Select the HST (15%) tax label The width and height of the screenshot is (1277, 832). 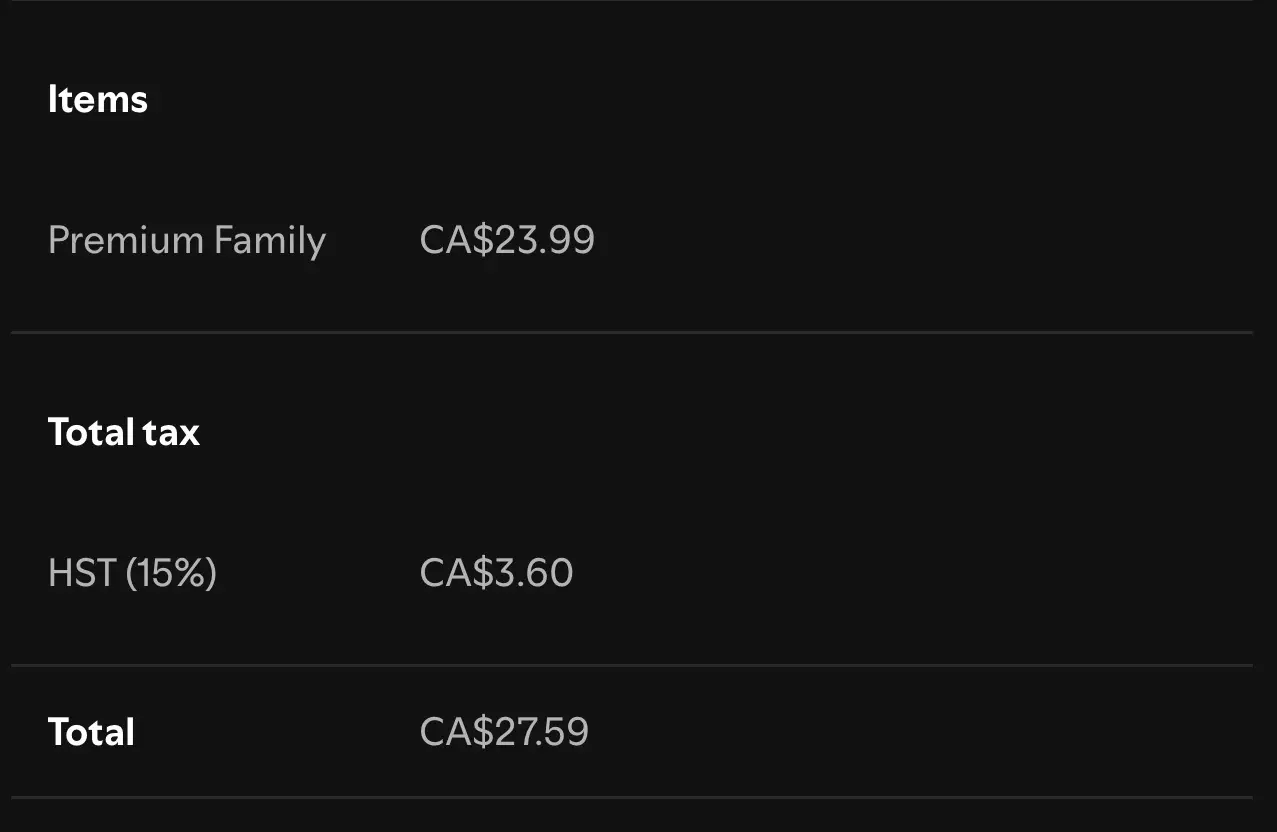pos(132,573)
